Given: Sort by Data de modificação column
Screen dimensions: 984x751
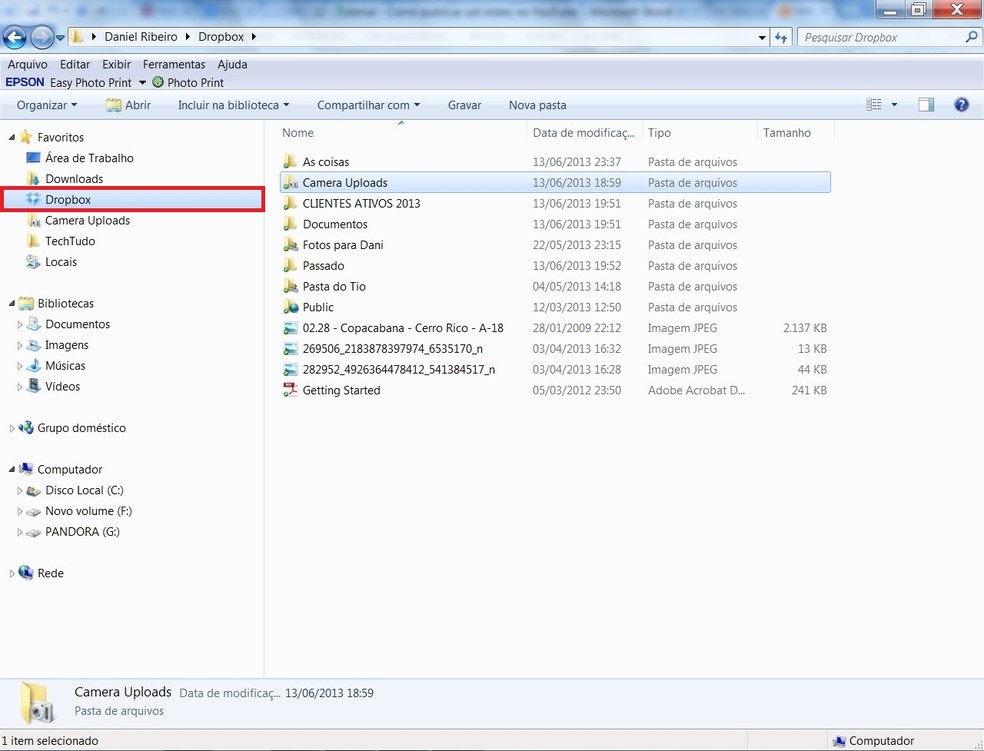Looking at the screenshot, I should (x=584, y=132).
